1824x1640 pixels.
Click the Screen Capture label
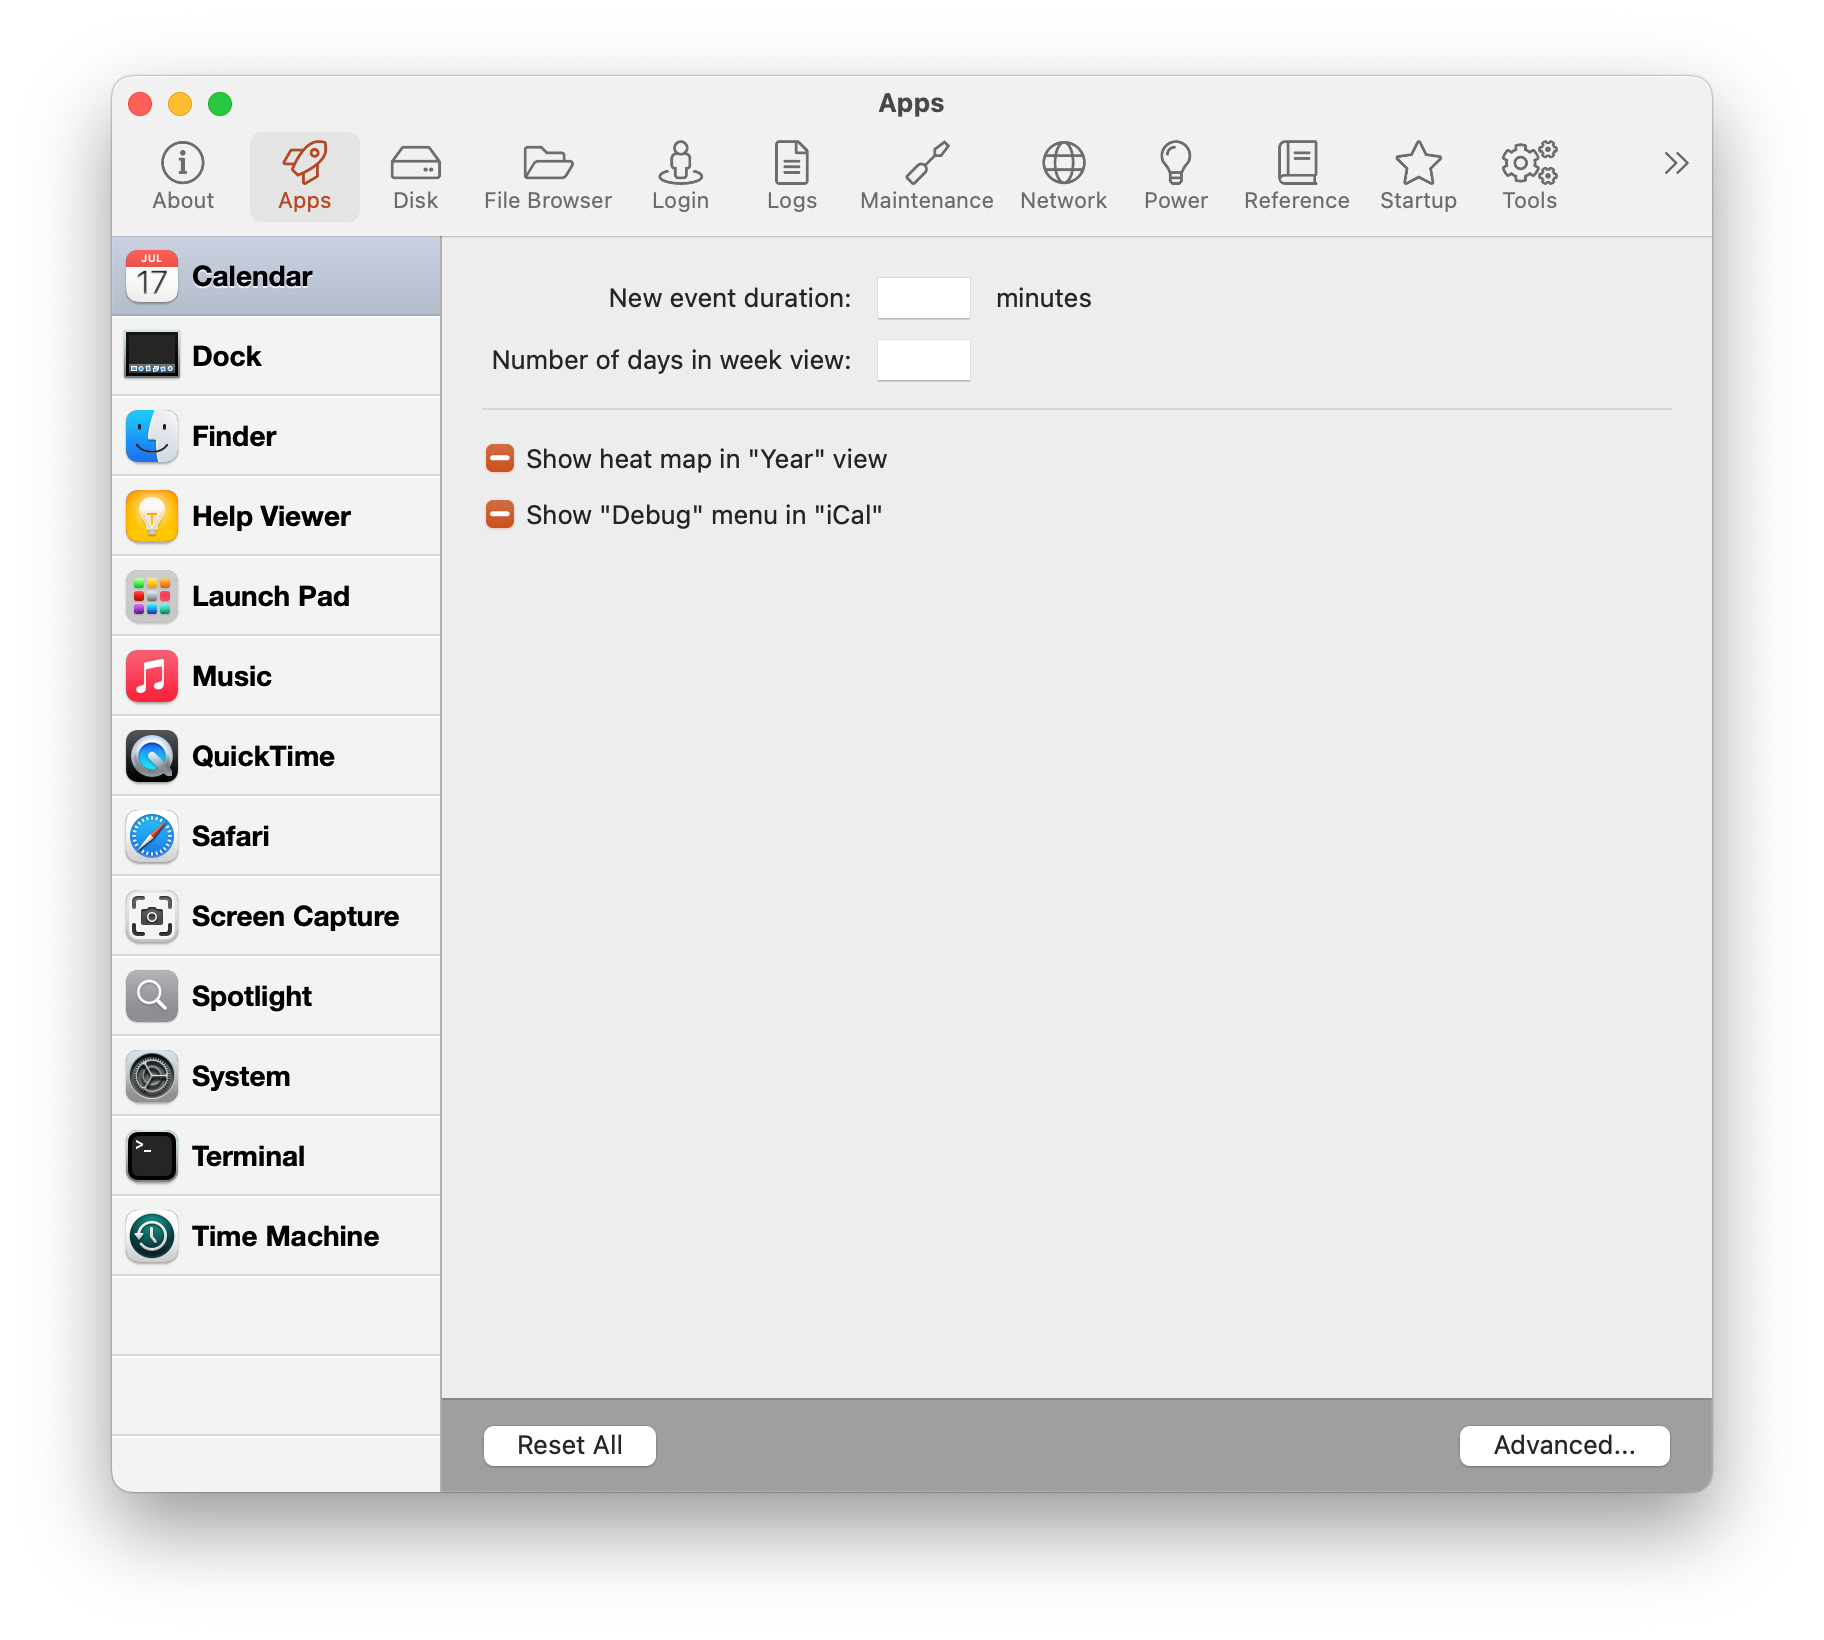pos(295,916)
